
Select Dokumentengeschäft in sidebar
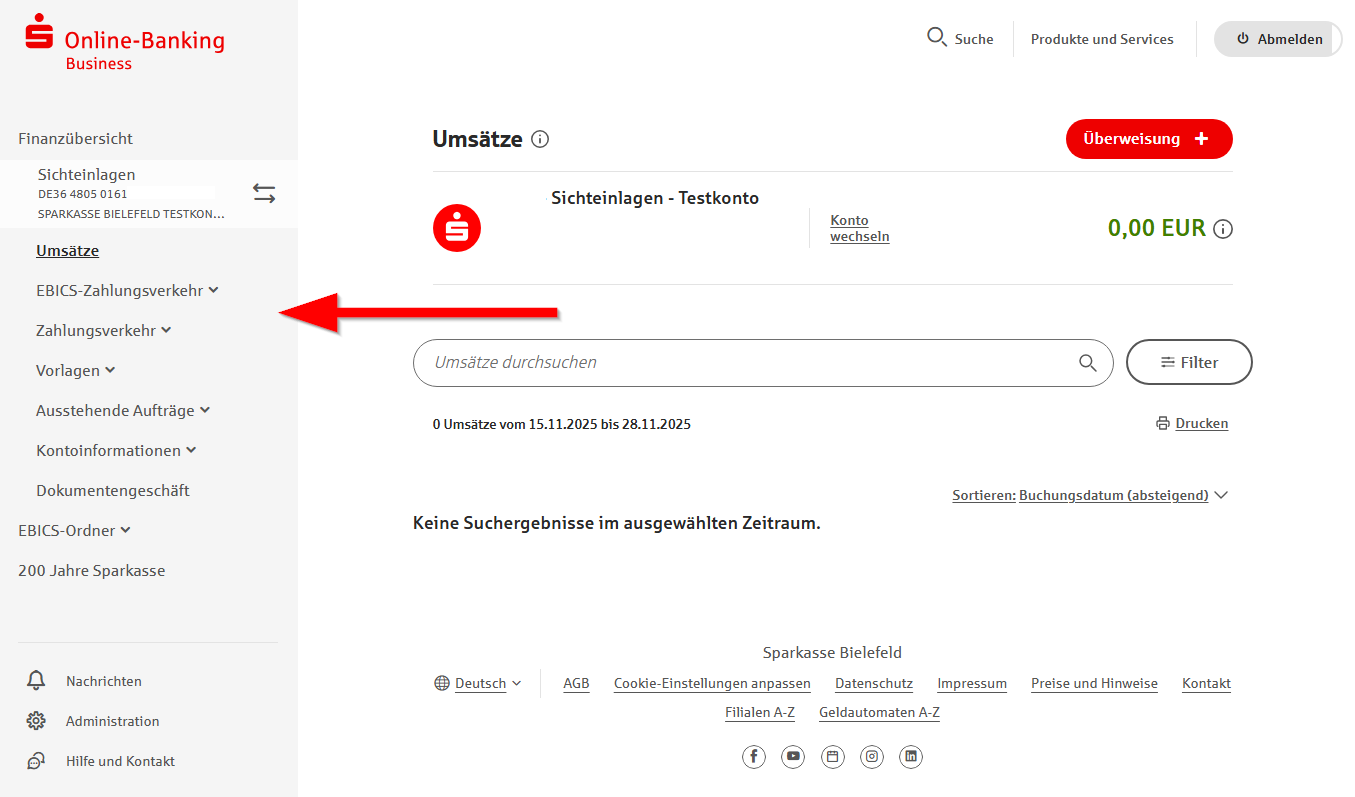tap(112, 491)
